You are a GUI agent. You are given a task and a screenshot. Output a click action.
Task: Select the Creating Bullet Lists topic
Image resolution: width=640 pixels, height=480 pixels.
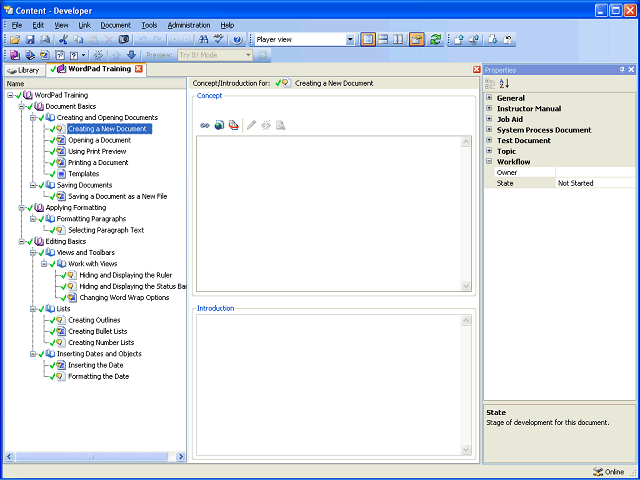click(98, 331)
